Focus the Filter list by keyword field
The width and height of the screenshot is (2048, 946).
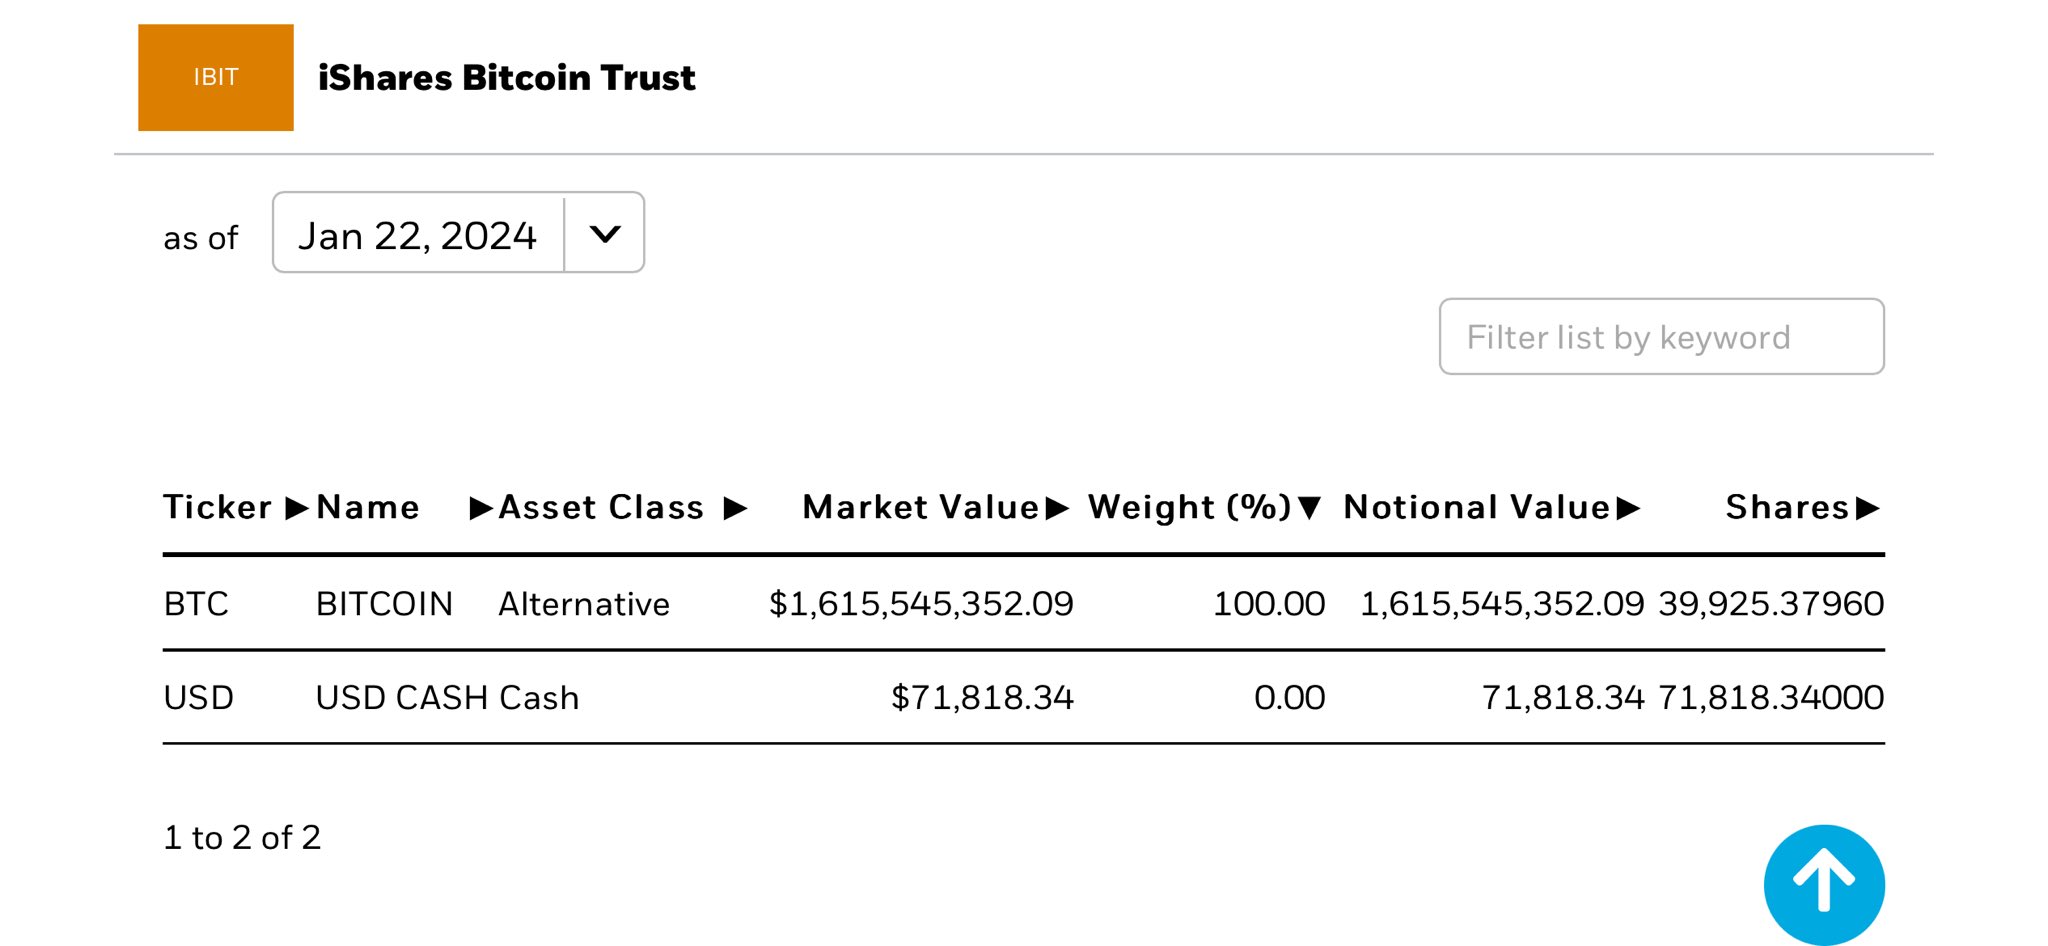point(1661,337)
